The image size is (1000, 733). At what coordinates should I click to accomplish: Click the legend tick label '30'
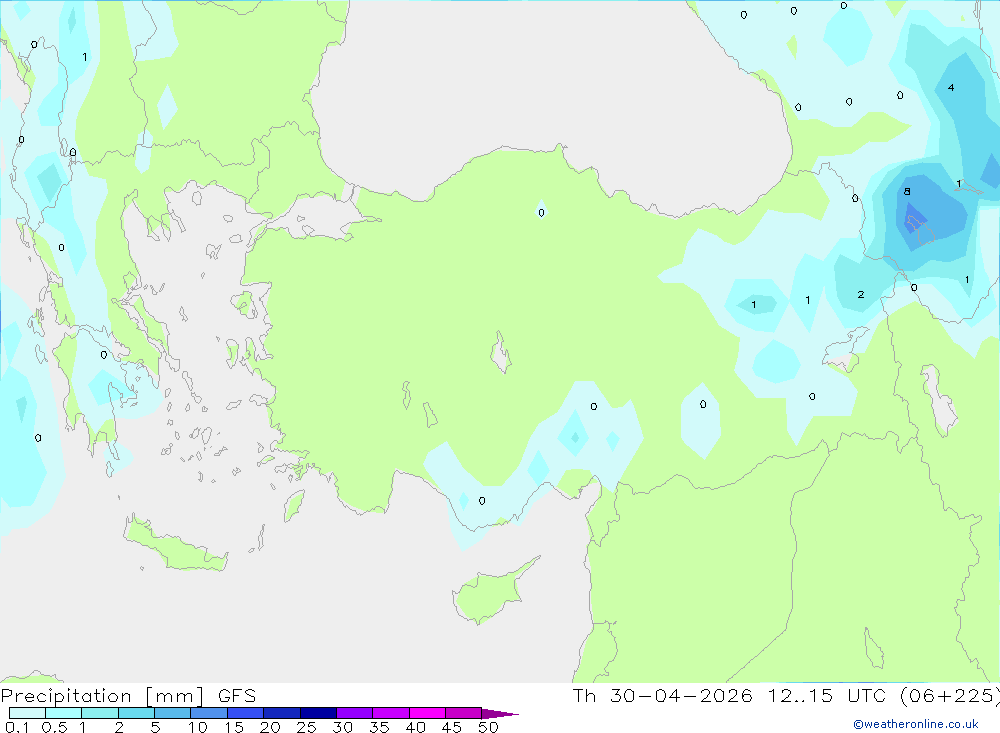[342, 727]
